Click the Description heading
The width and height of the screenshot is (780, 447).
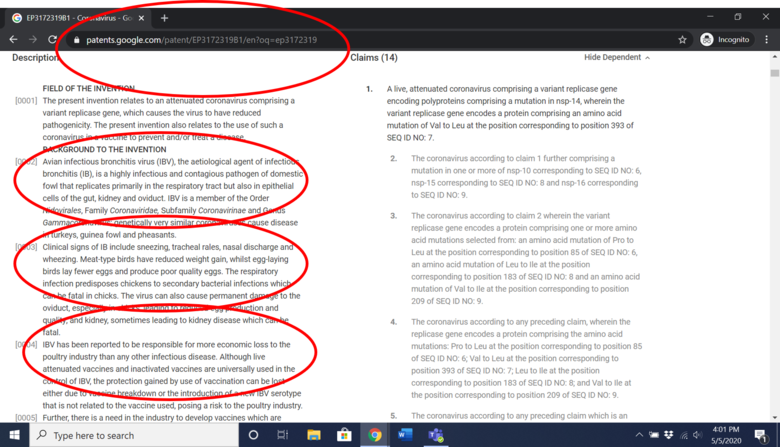coord(35,58)
